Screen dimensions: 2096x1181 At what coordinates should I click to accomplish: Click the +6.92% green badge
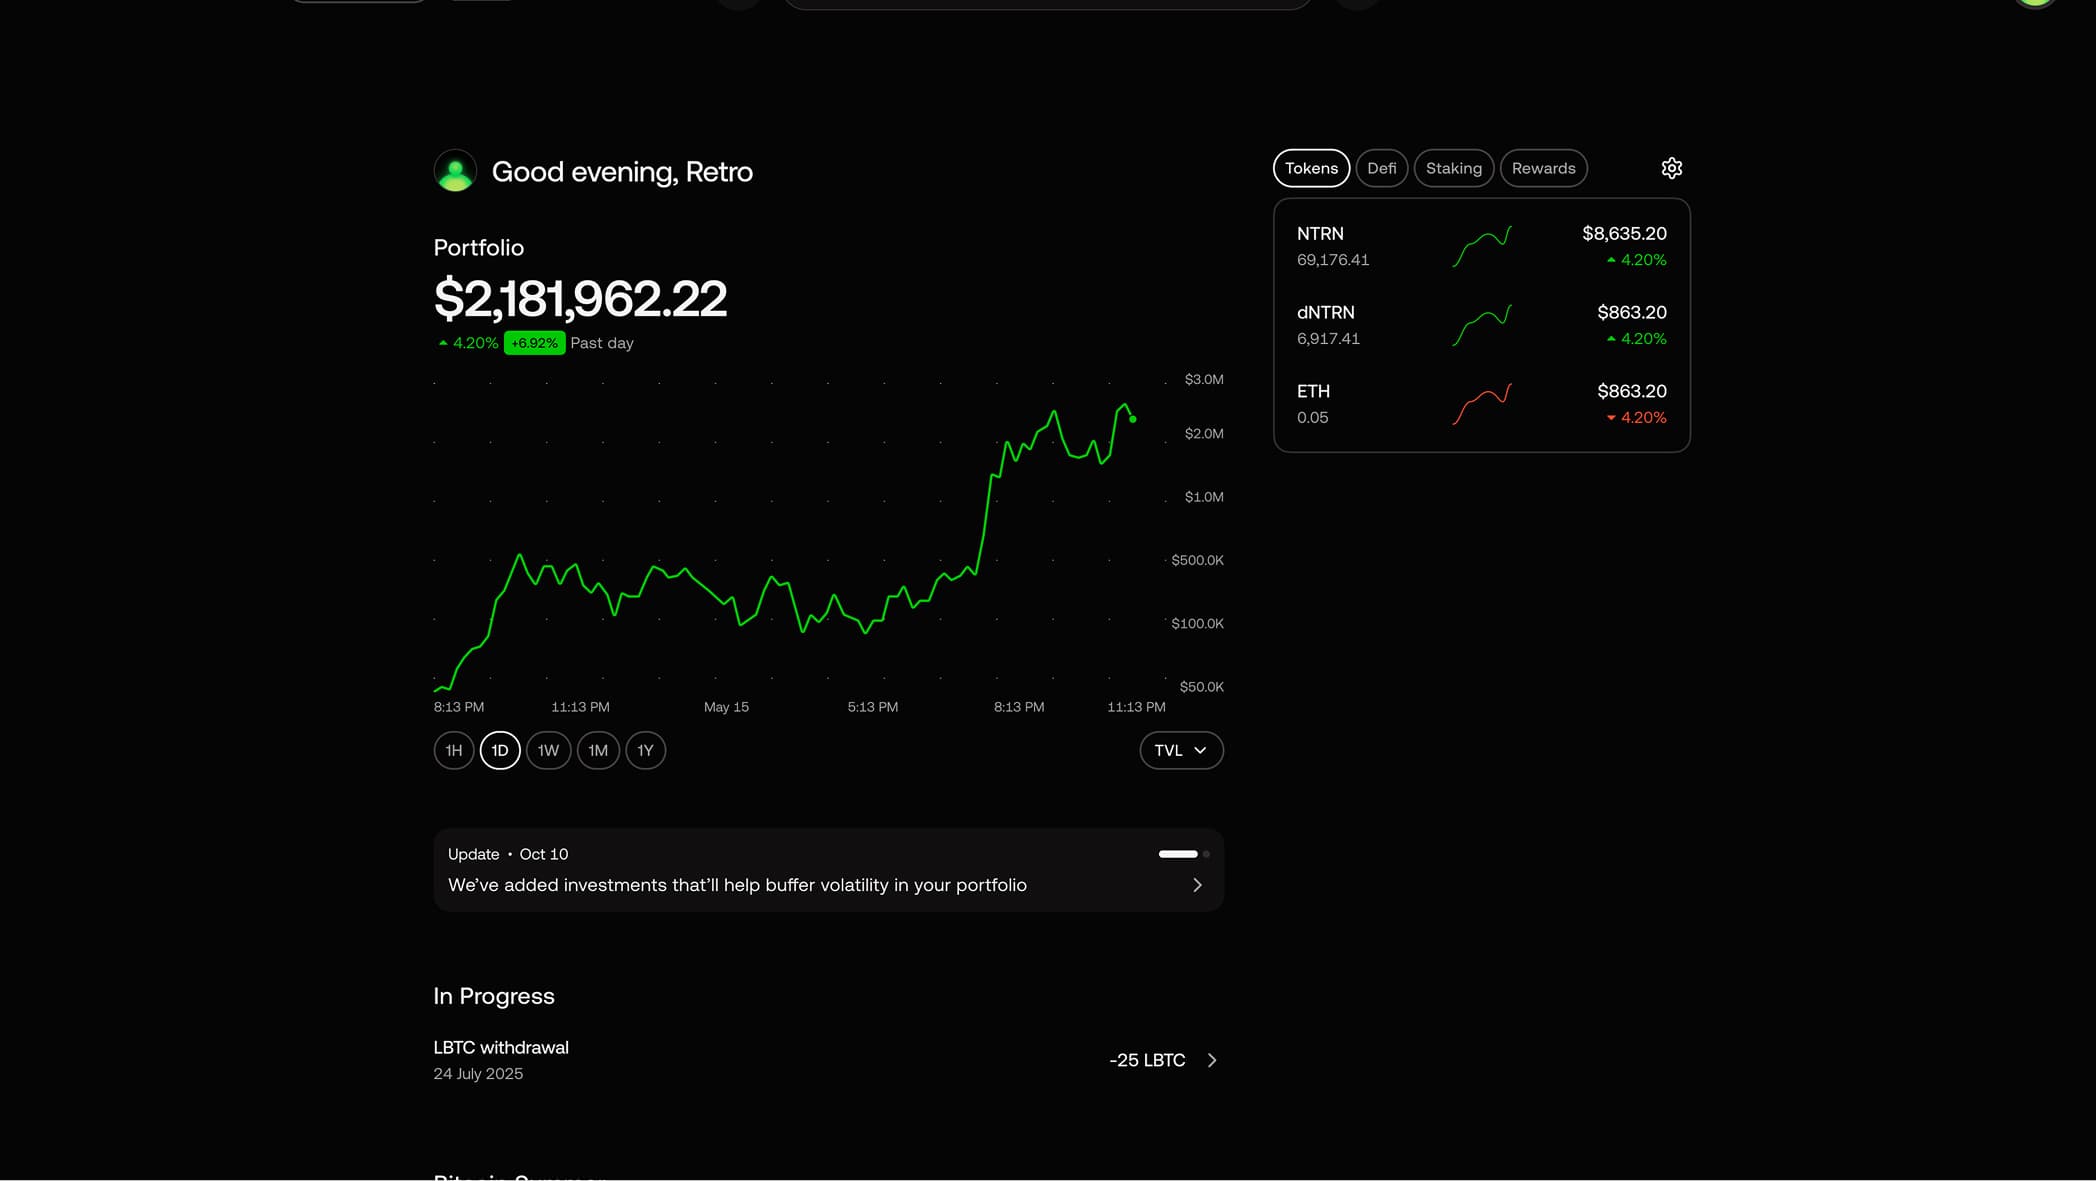coord(534,343)
